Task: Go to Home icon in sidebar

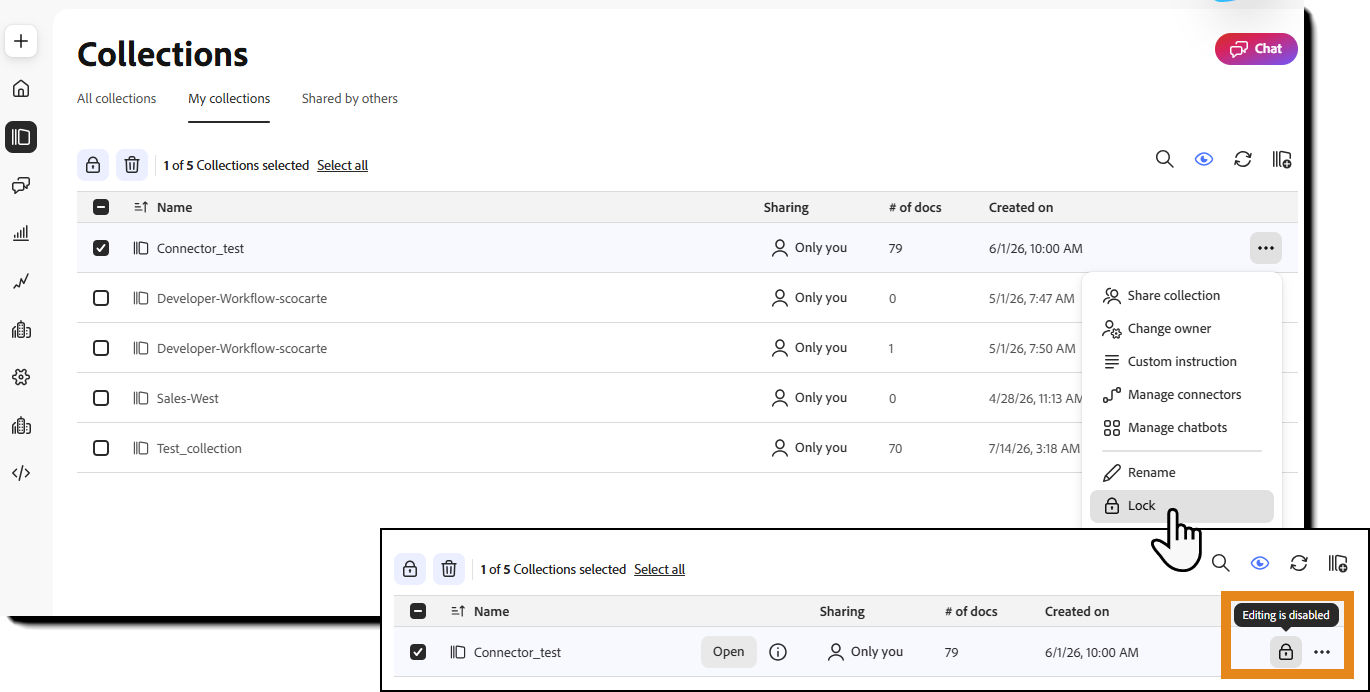Action: pyautogui.click(x=21, y=89)
